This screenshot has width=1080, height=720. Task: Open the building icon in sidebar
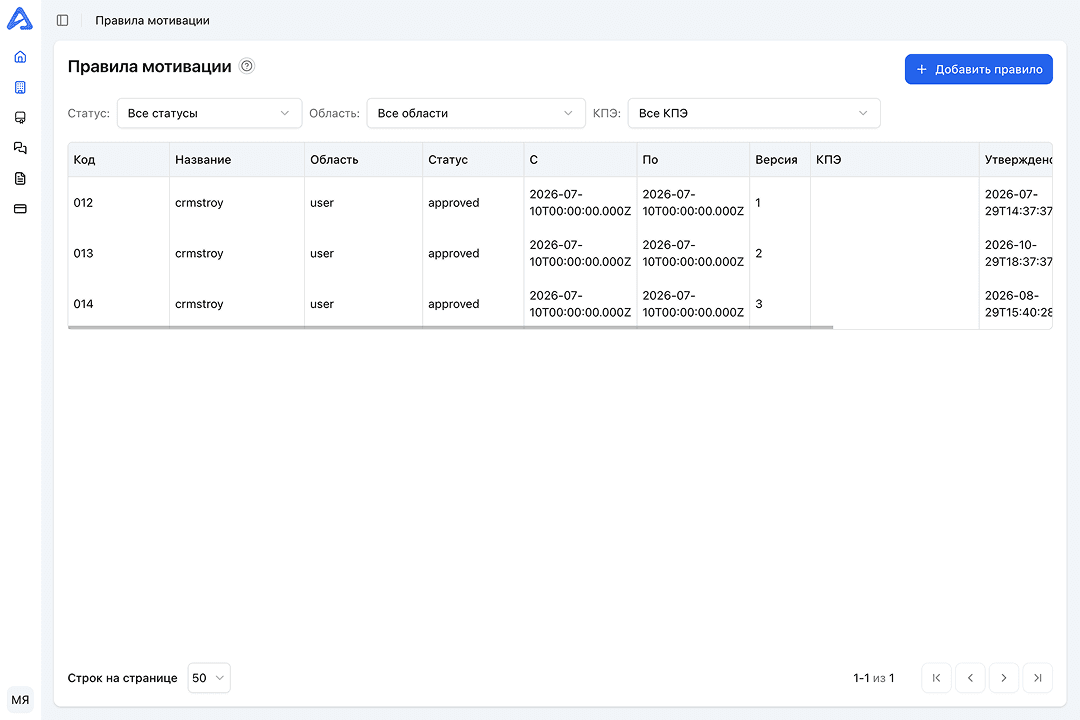(x=20, y=88)
